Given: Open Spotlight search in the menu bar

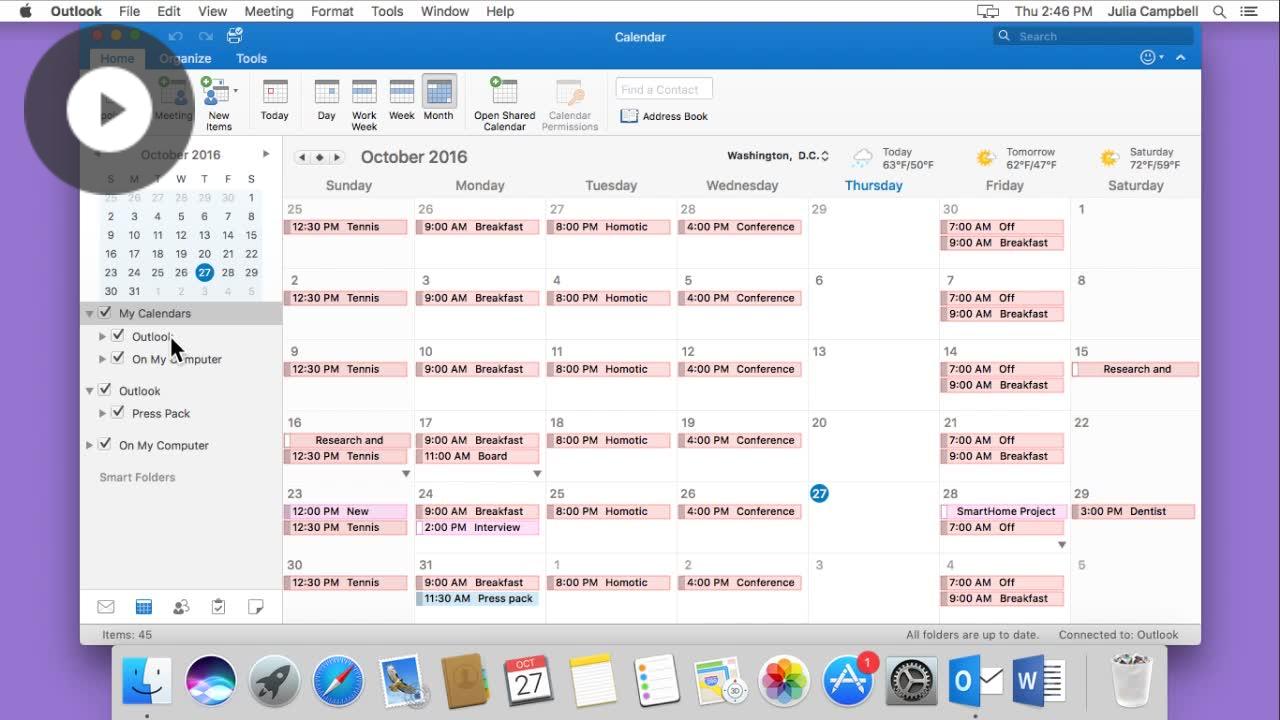Looking at the screenshot, I should coord(1220,11).
